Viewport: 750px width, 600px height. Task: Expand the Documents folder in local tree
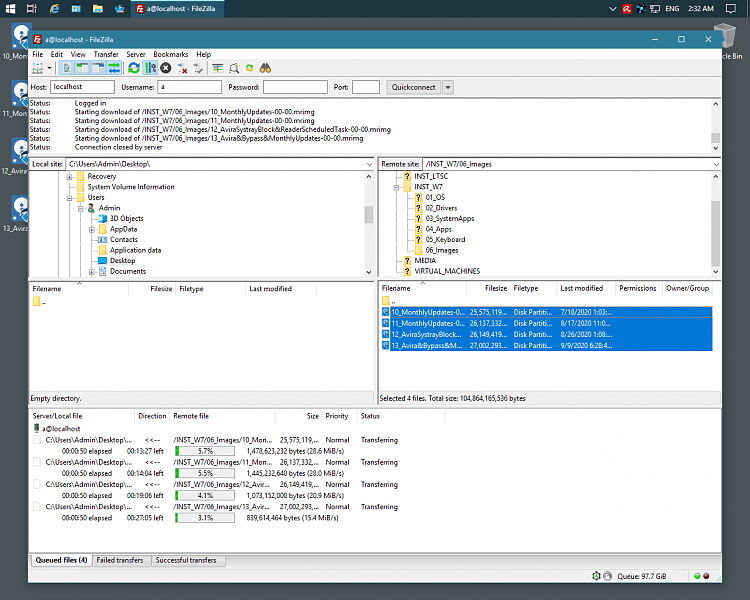(92, 272)
